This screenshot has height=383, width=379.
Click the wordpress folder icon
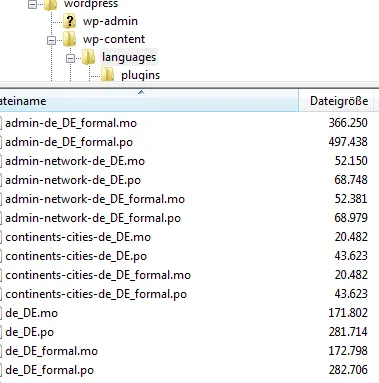pos(50,4)
